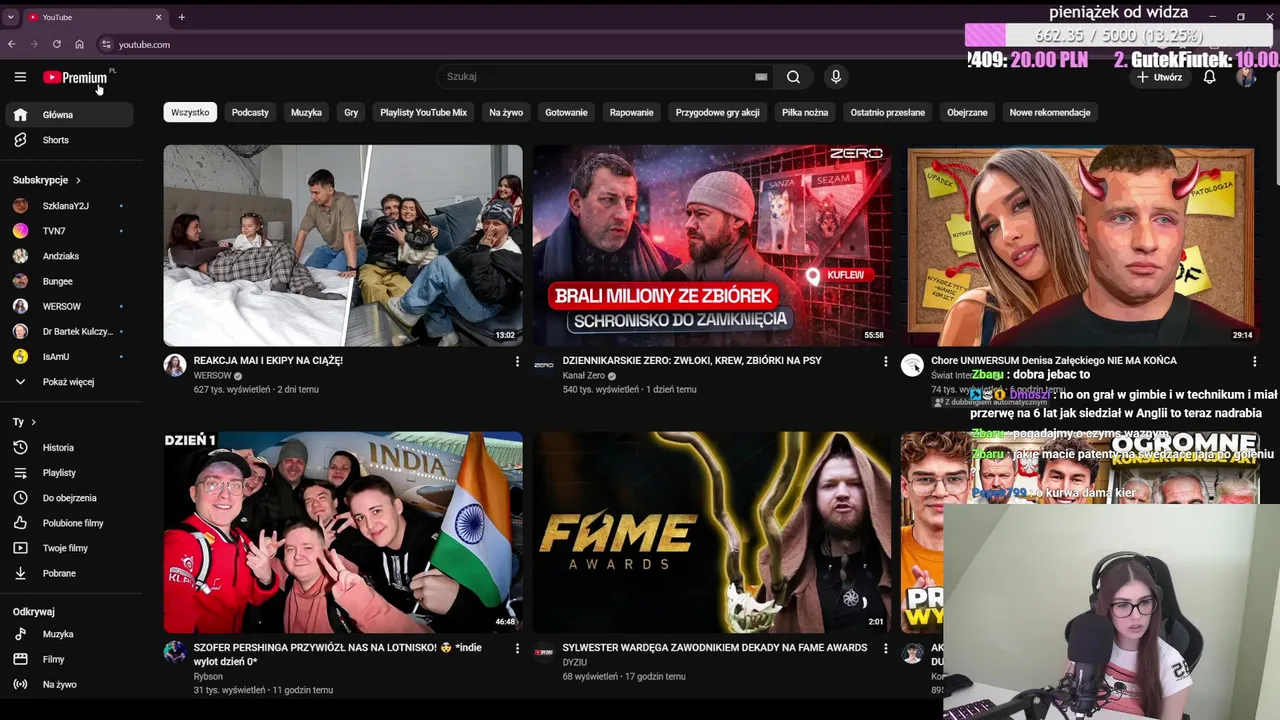Open options menu for Sylwester Wardęga video
The height and width of the screenshot is (720, 1280).
885,648
